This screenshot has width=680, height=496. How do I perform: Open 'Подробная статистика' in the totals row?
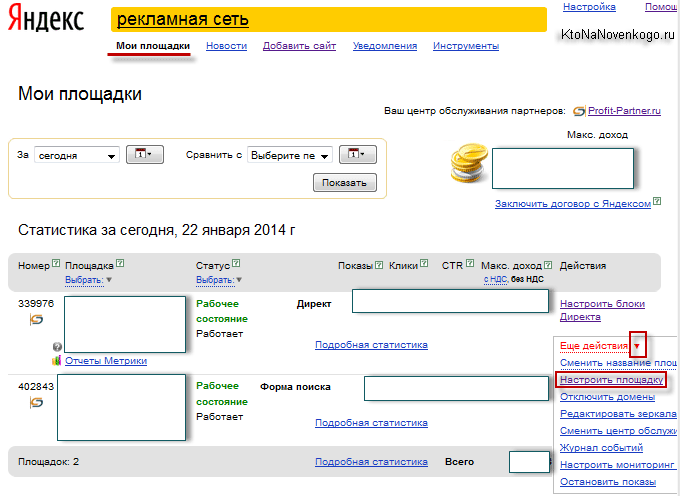point(371,462)
